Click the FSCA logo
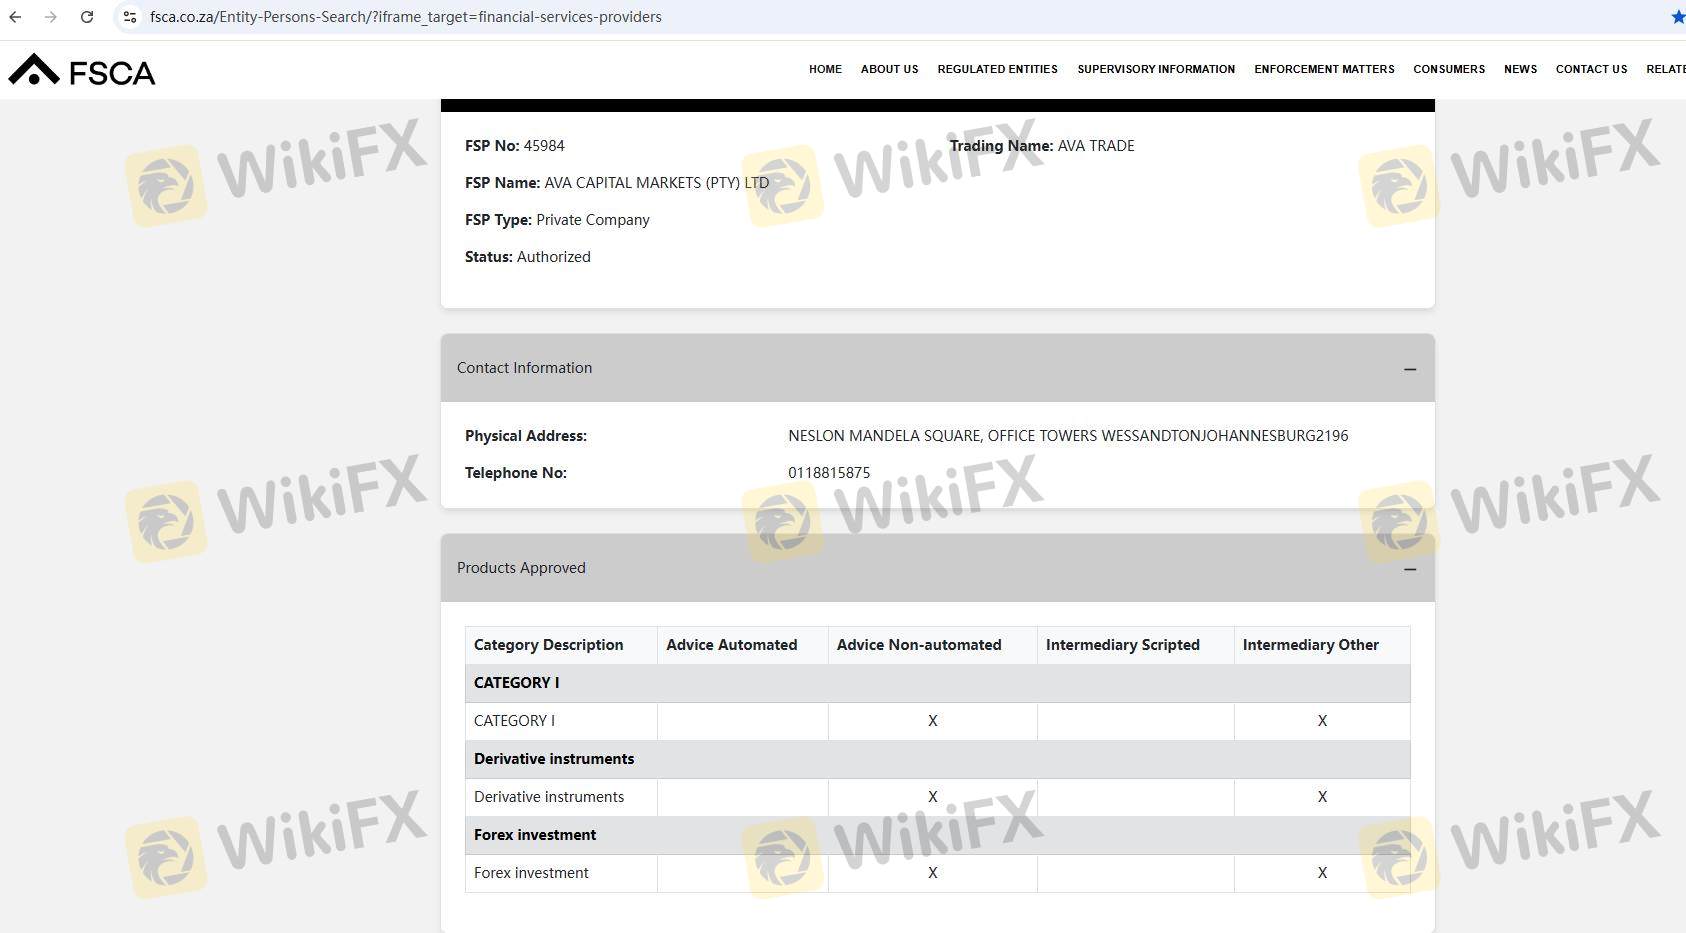Image resolution: width=1686 pixels, height=933 pixels. [x=82, y=71]
